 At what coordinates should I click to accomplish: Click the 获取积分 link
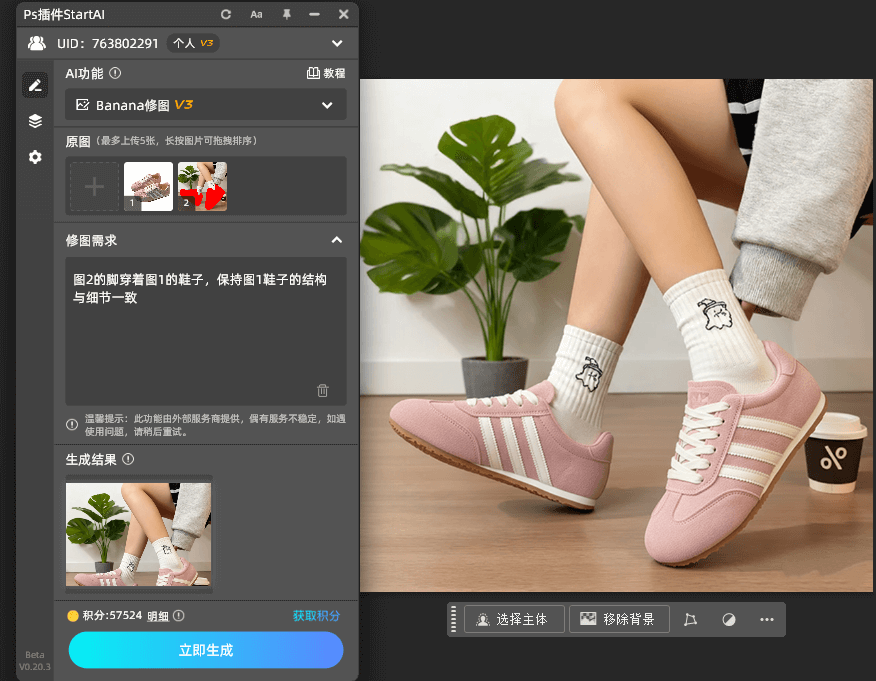pos(316,616)
